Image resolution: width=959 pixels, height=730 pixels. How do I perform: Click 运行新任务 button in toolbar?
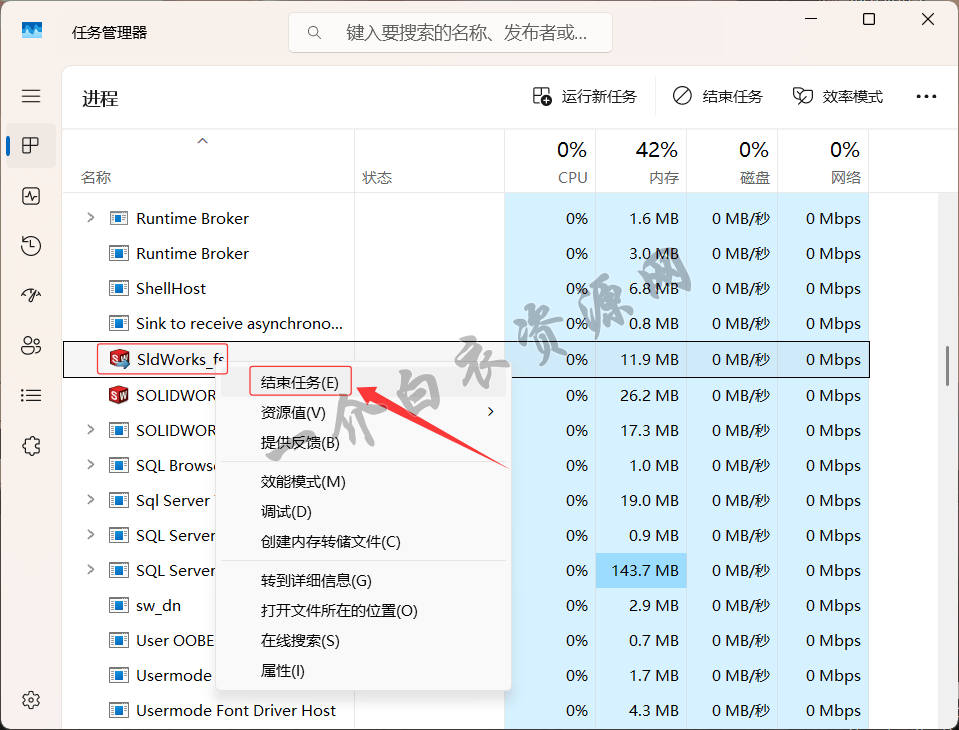click(x=585, y=96)
